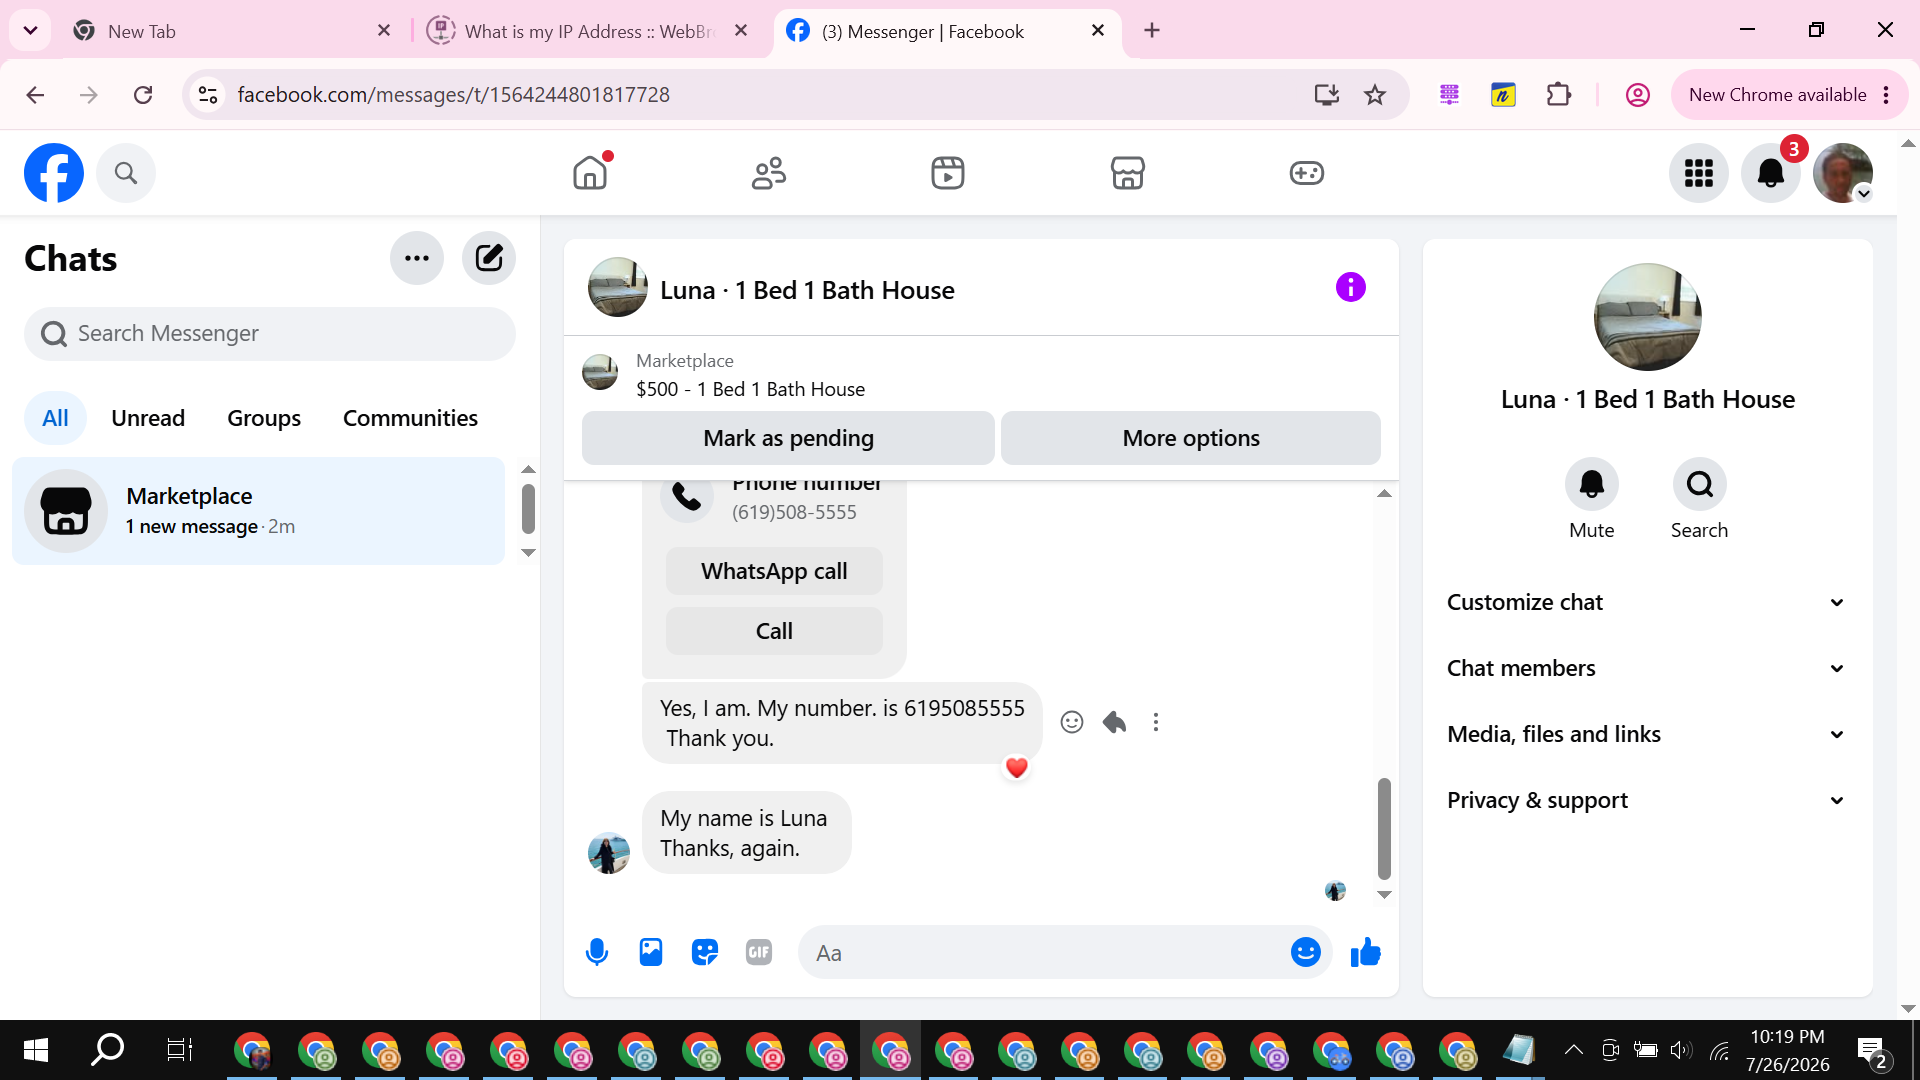Image resolution: width=1920 pixels, height=1080 pixels.
Task: Click the Mark as pending button
Action: coord(788,438)
